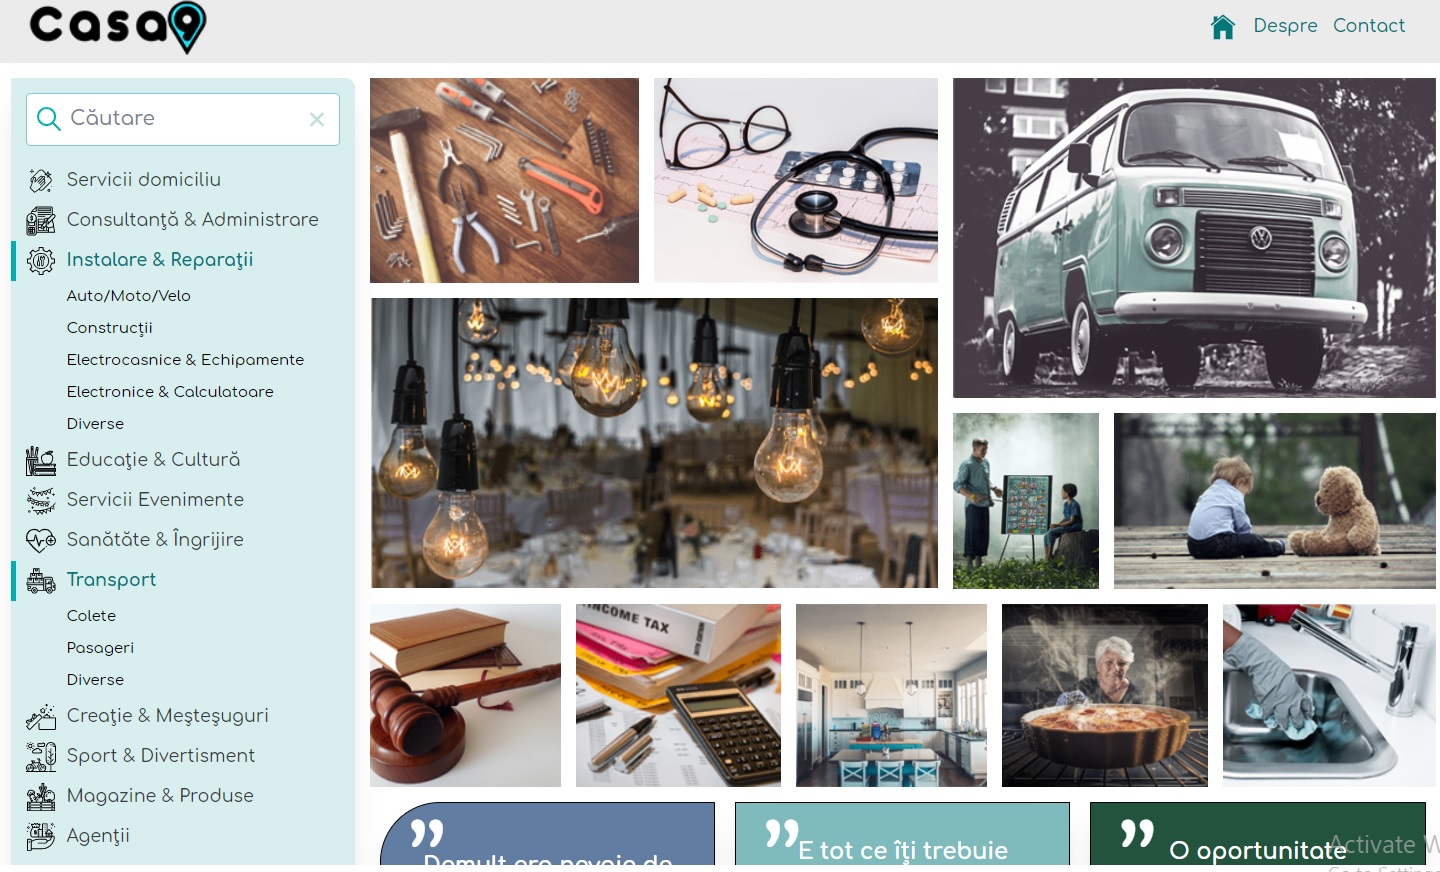Select the Colete subcategory under Transport
The width and height of the screenshot is (1440, 872).
[x=91, y=616]
